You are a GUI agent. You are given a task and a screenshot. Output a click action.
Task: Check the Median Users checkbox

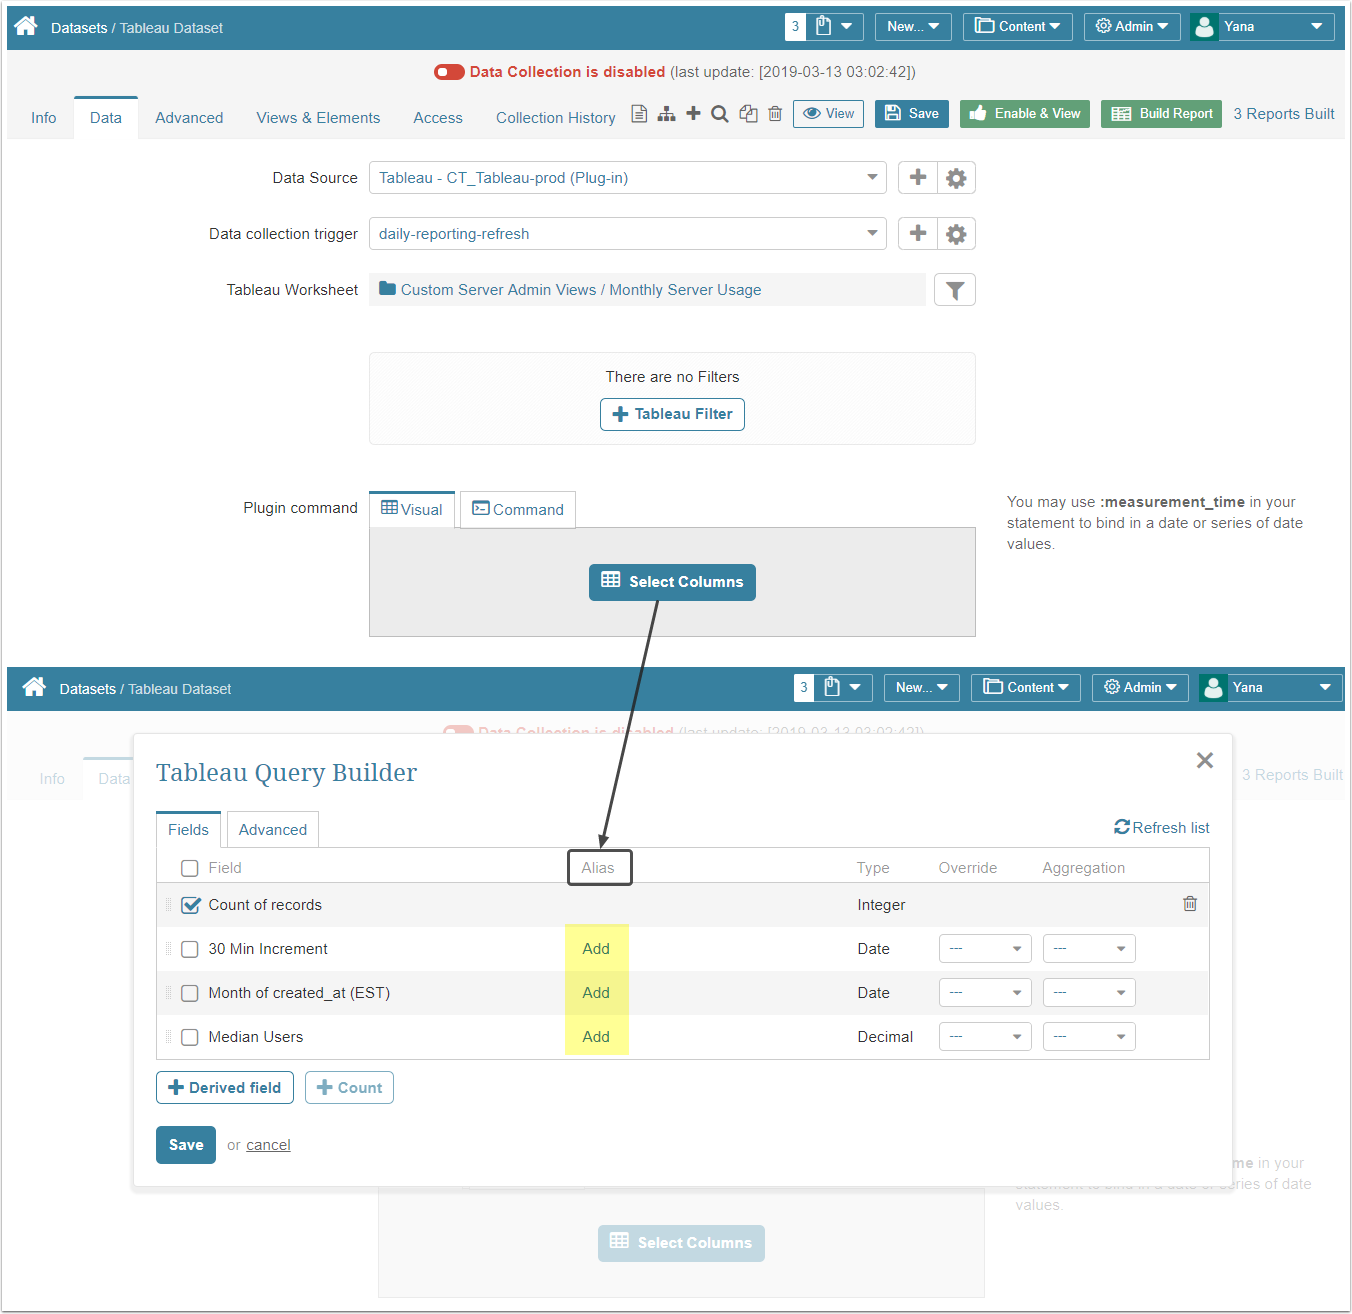(190, 1037)
